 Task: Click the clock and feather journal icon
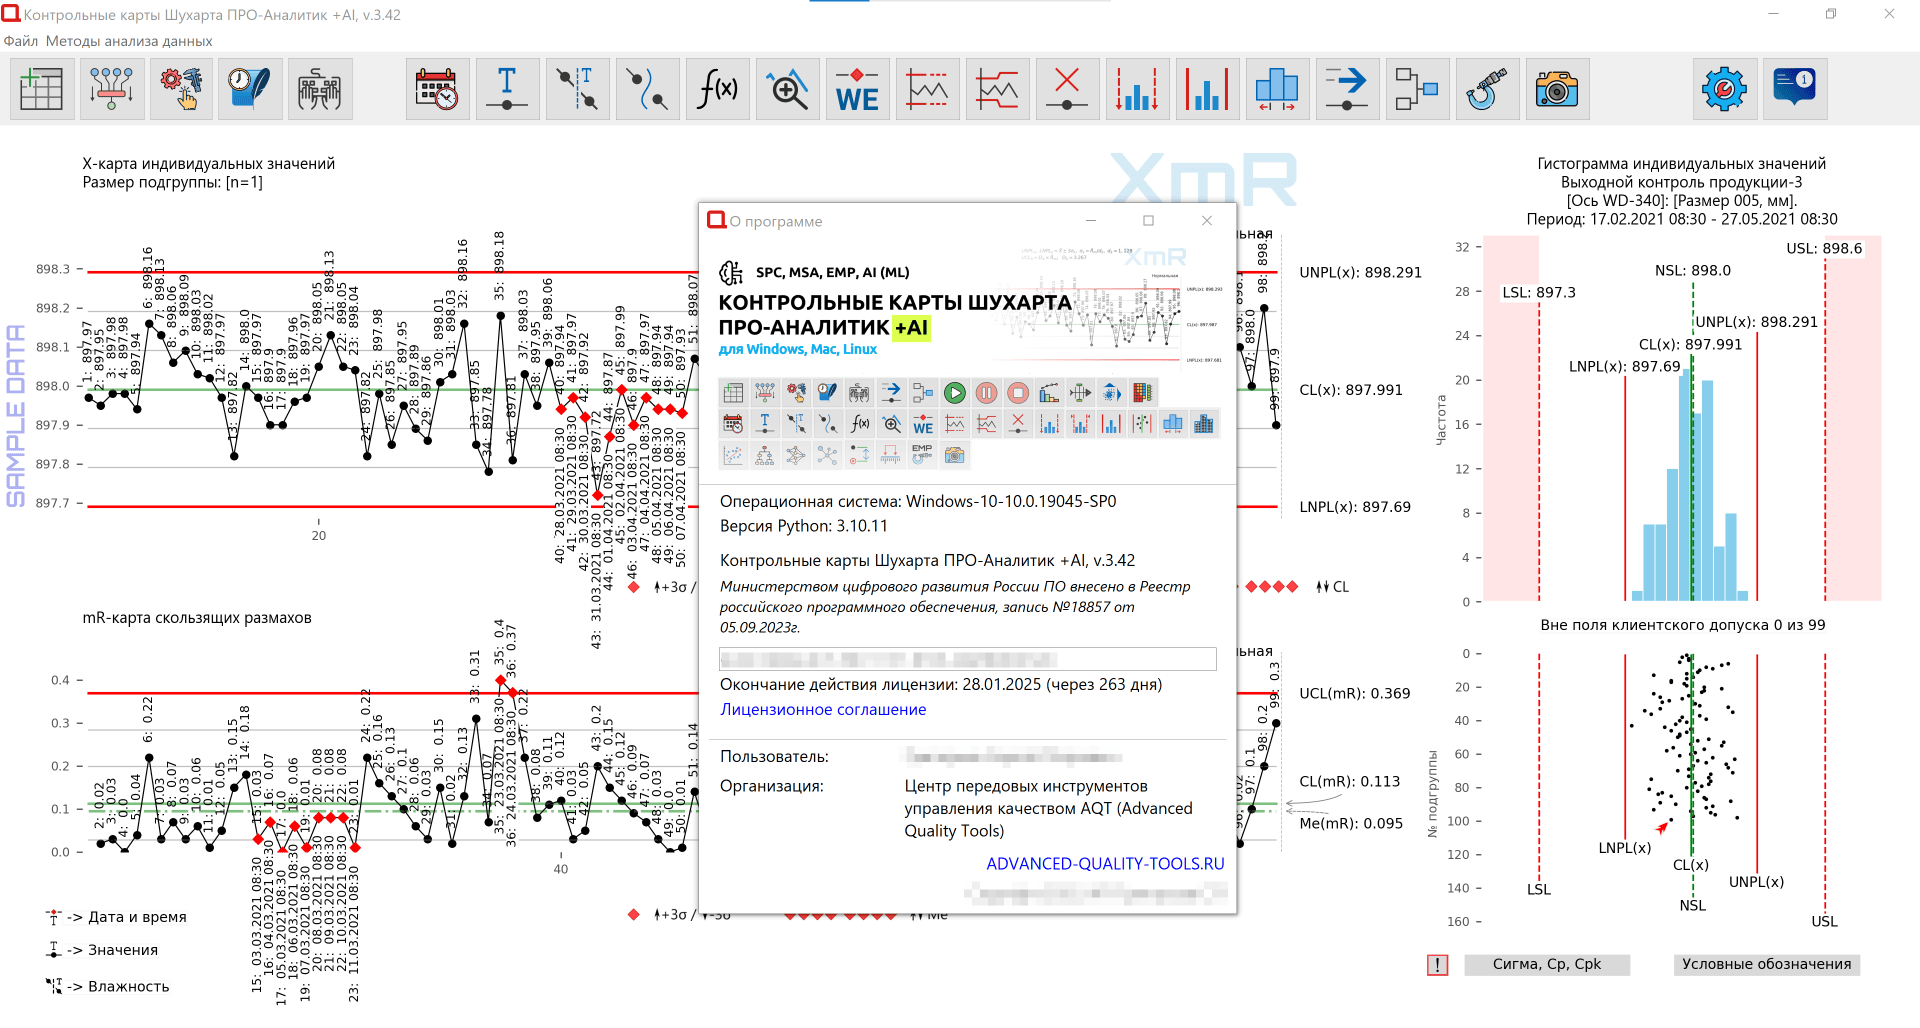(250, 89)
